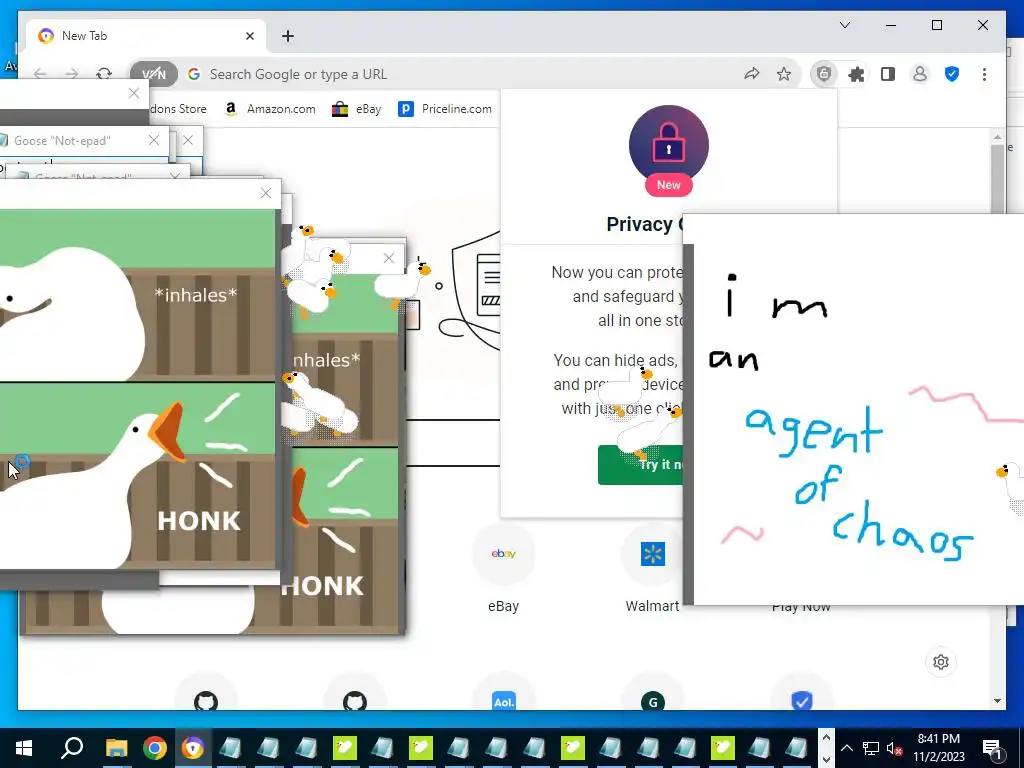This screenshot has width=1024, height=768.
Task: Click the page scrollbar down arrow
Action: point(997,701)
